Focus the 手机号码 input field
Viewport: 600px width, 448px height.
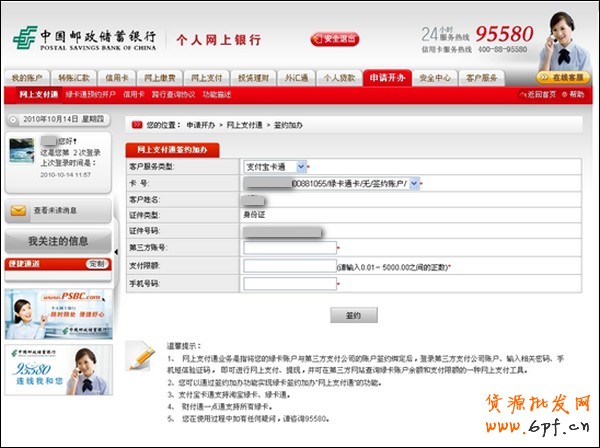point(289,284)
